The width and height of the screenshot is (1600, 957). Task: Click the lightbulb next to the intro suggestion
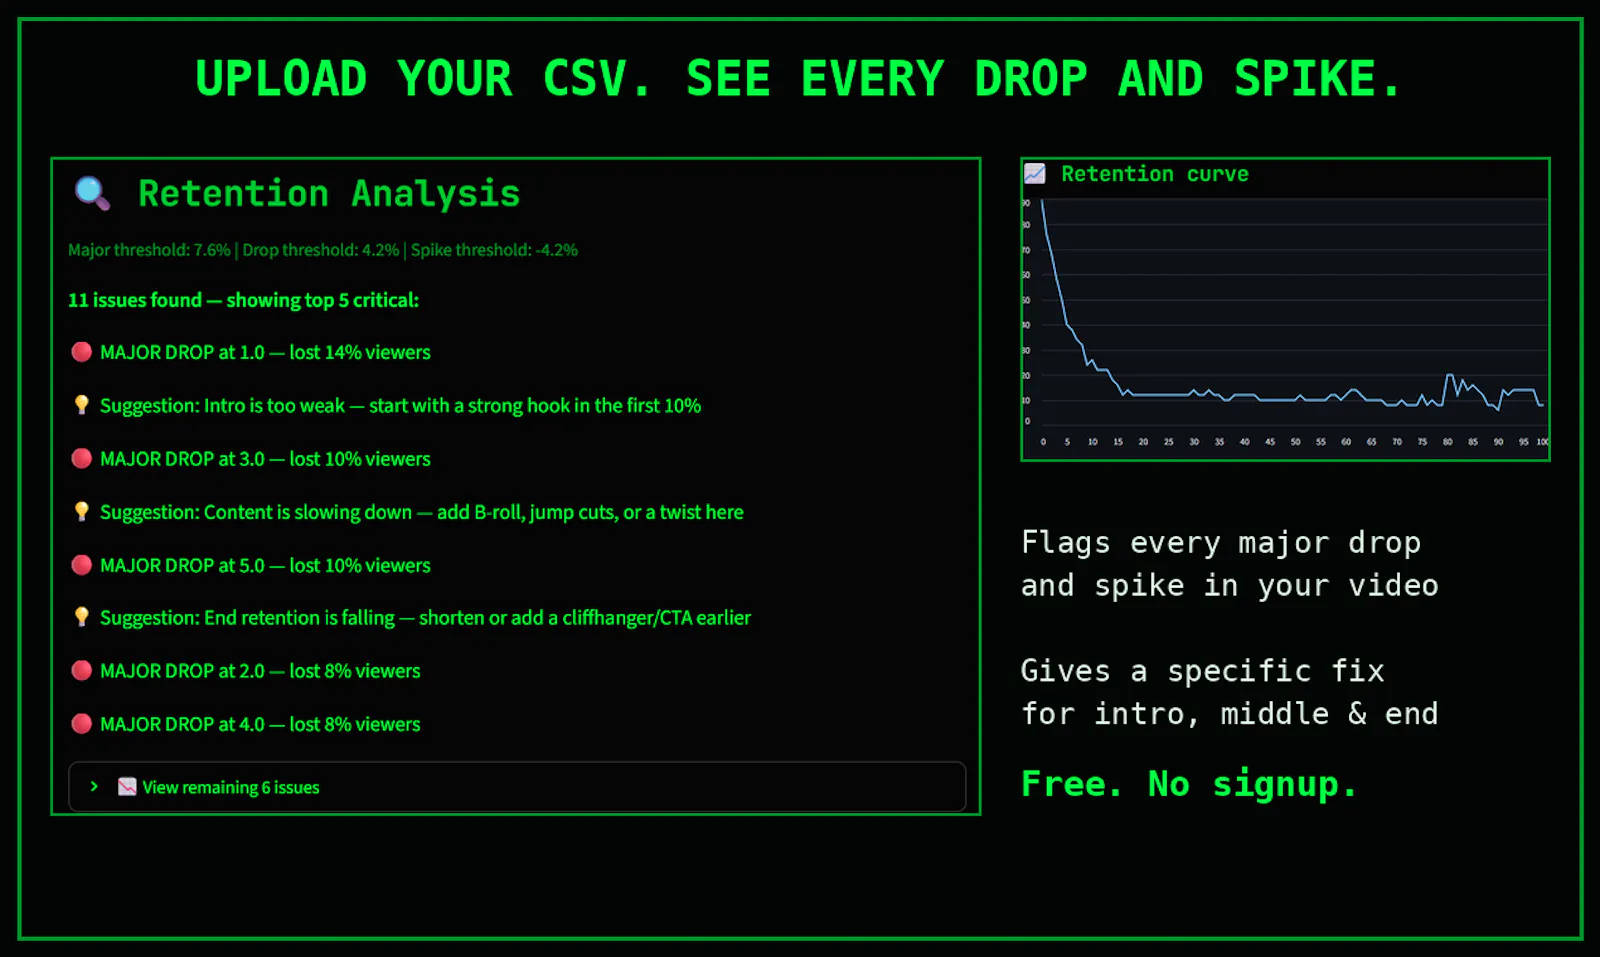(x=82, y=405)
